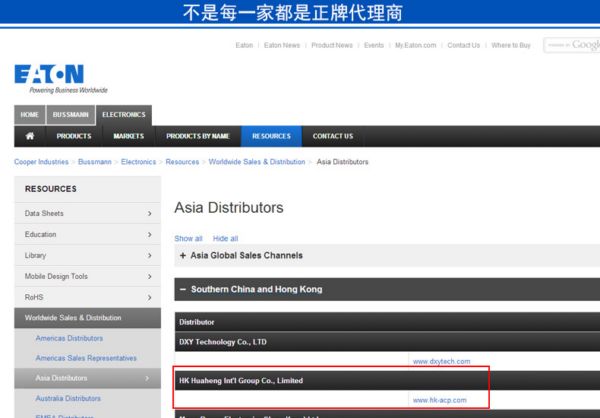The image size is (600, 418).
Task: Expand Library chevron arrow
Action: point(150,256)
